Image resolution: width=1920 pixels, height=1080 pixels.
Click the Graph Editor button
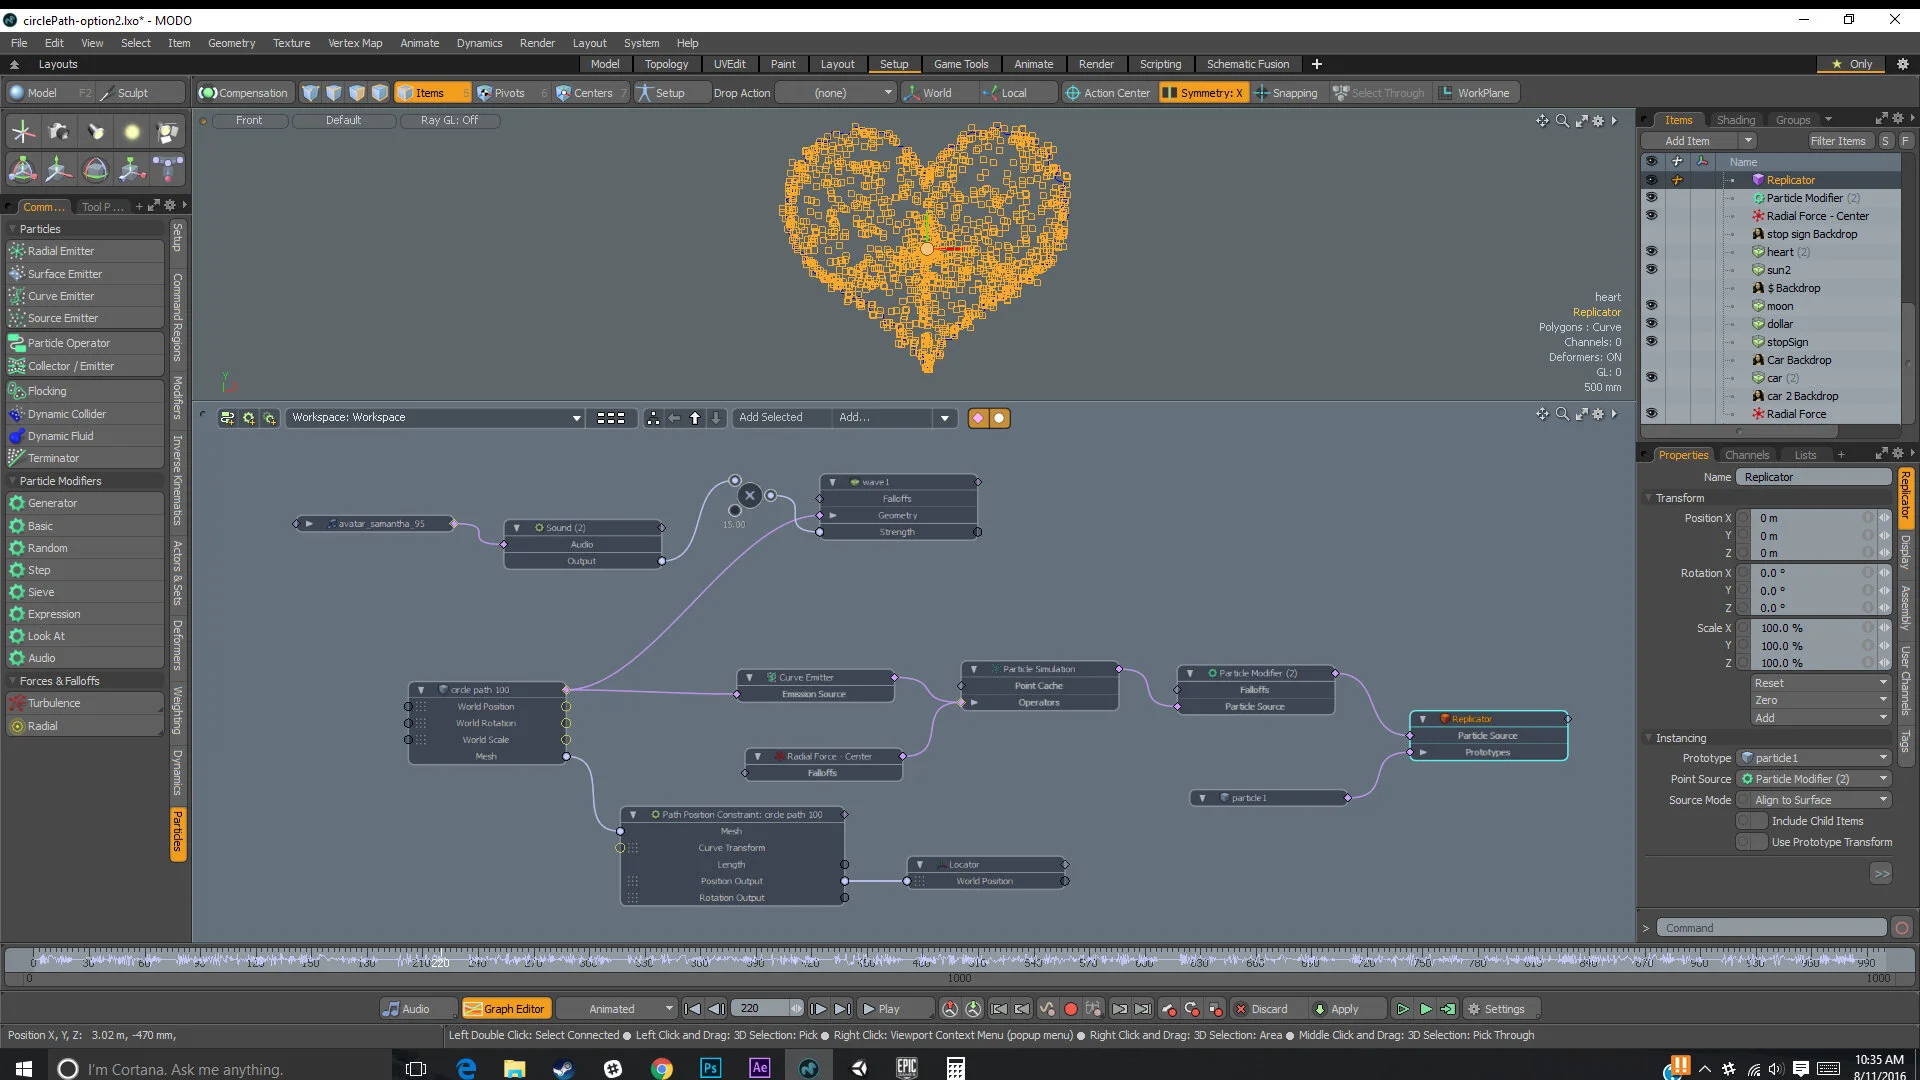click(505, 1009)
